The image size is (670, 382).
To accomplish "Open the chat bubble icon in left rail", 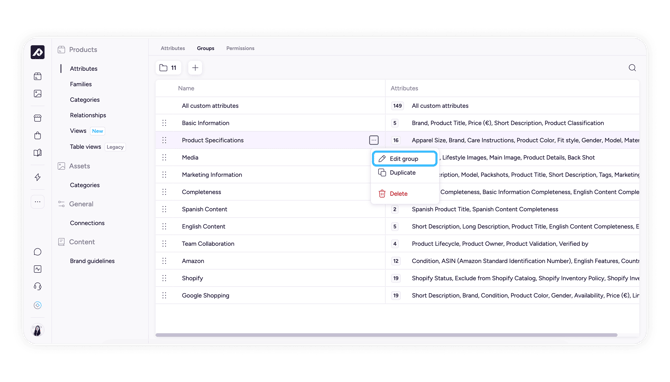I will coord(38,252).
